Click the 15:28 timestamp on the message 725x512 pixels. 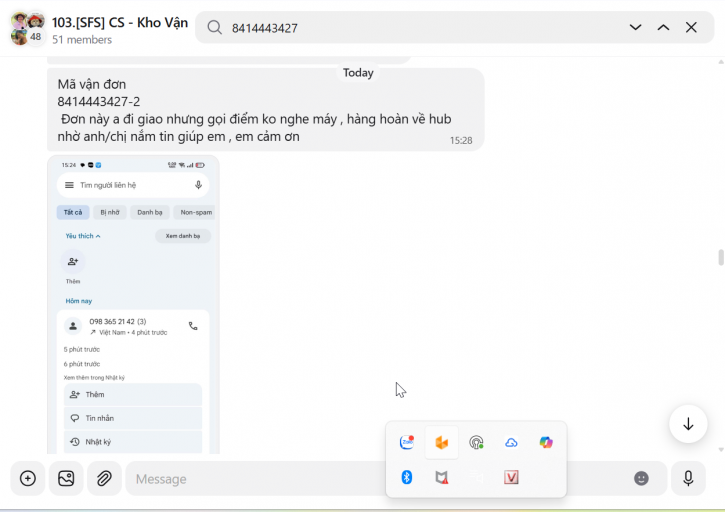461,141
